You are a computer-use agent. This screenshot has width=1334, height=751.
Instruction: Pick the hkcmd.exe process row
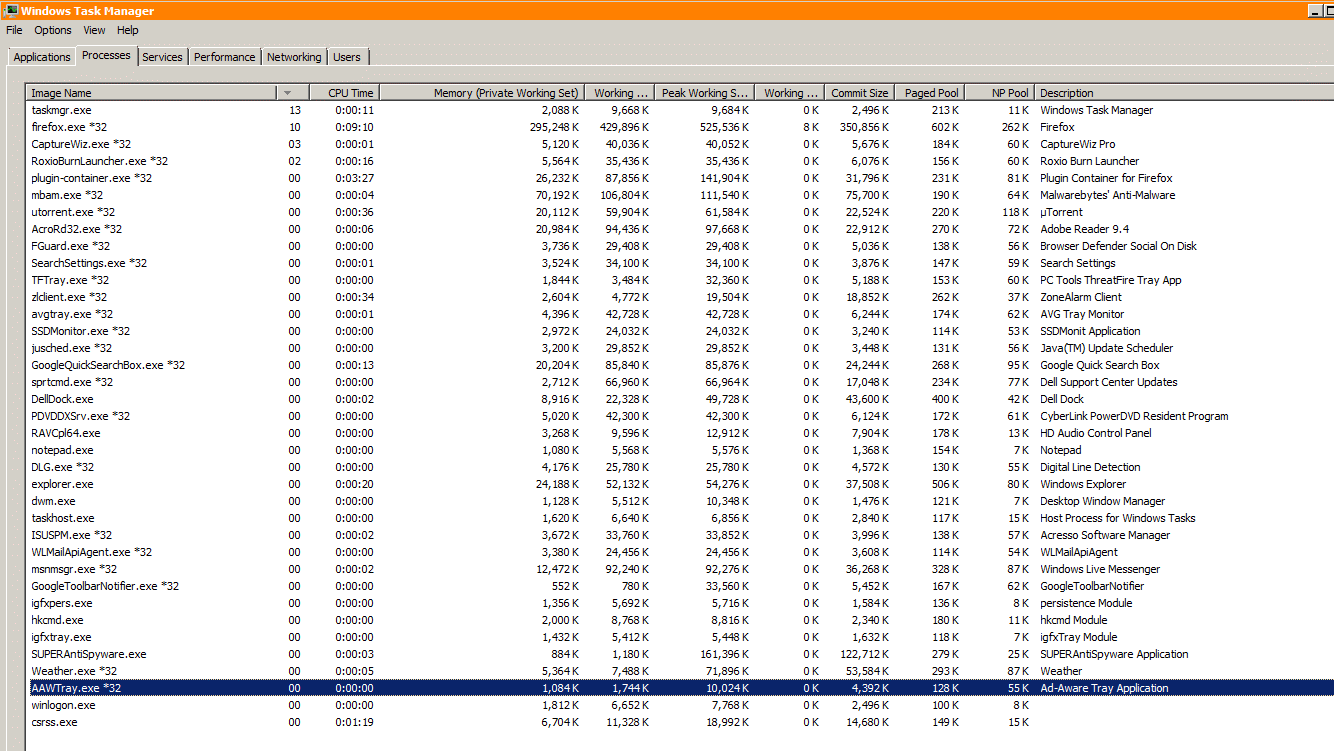680,620
